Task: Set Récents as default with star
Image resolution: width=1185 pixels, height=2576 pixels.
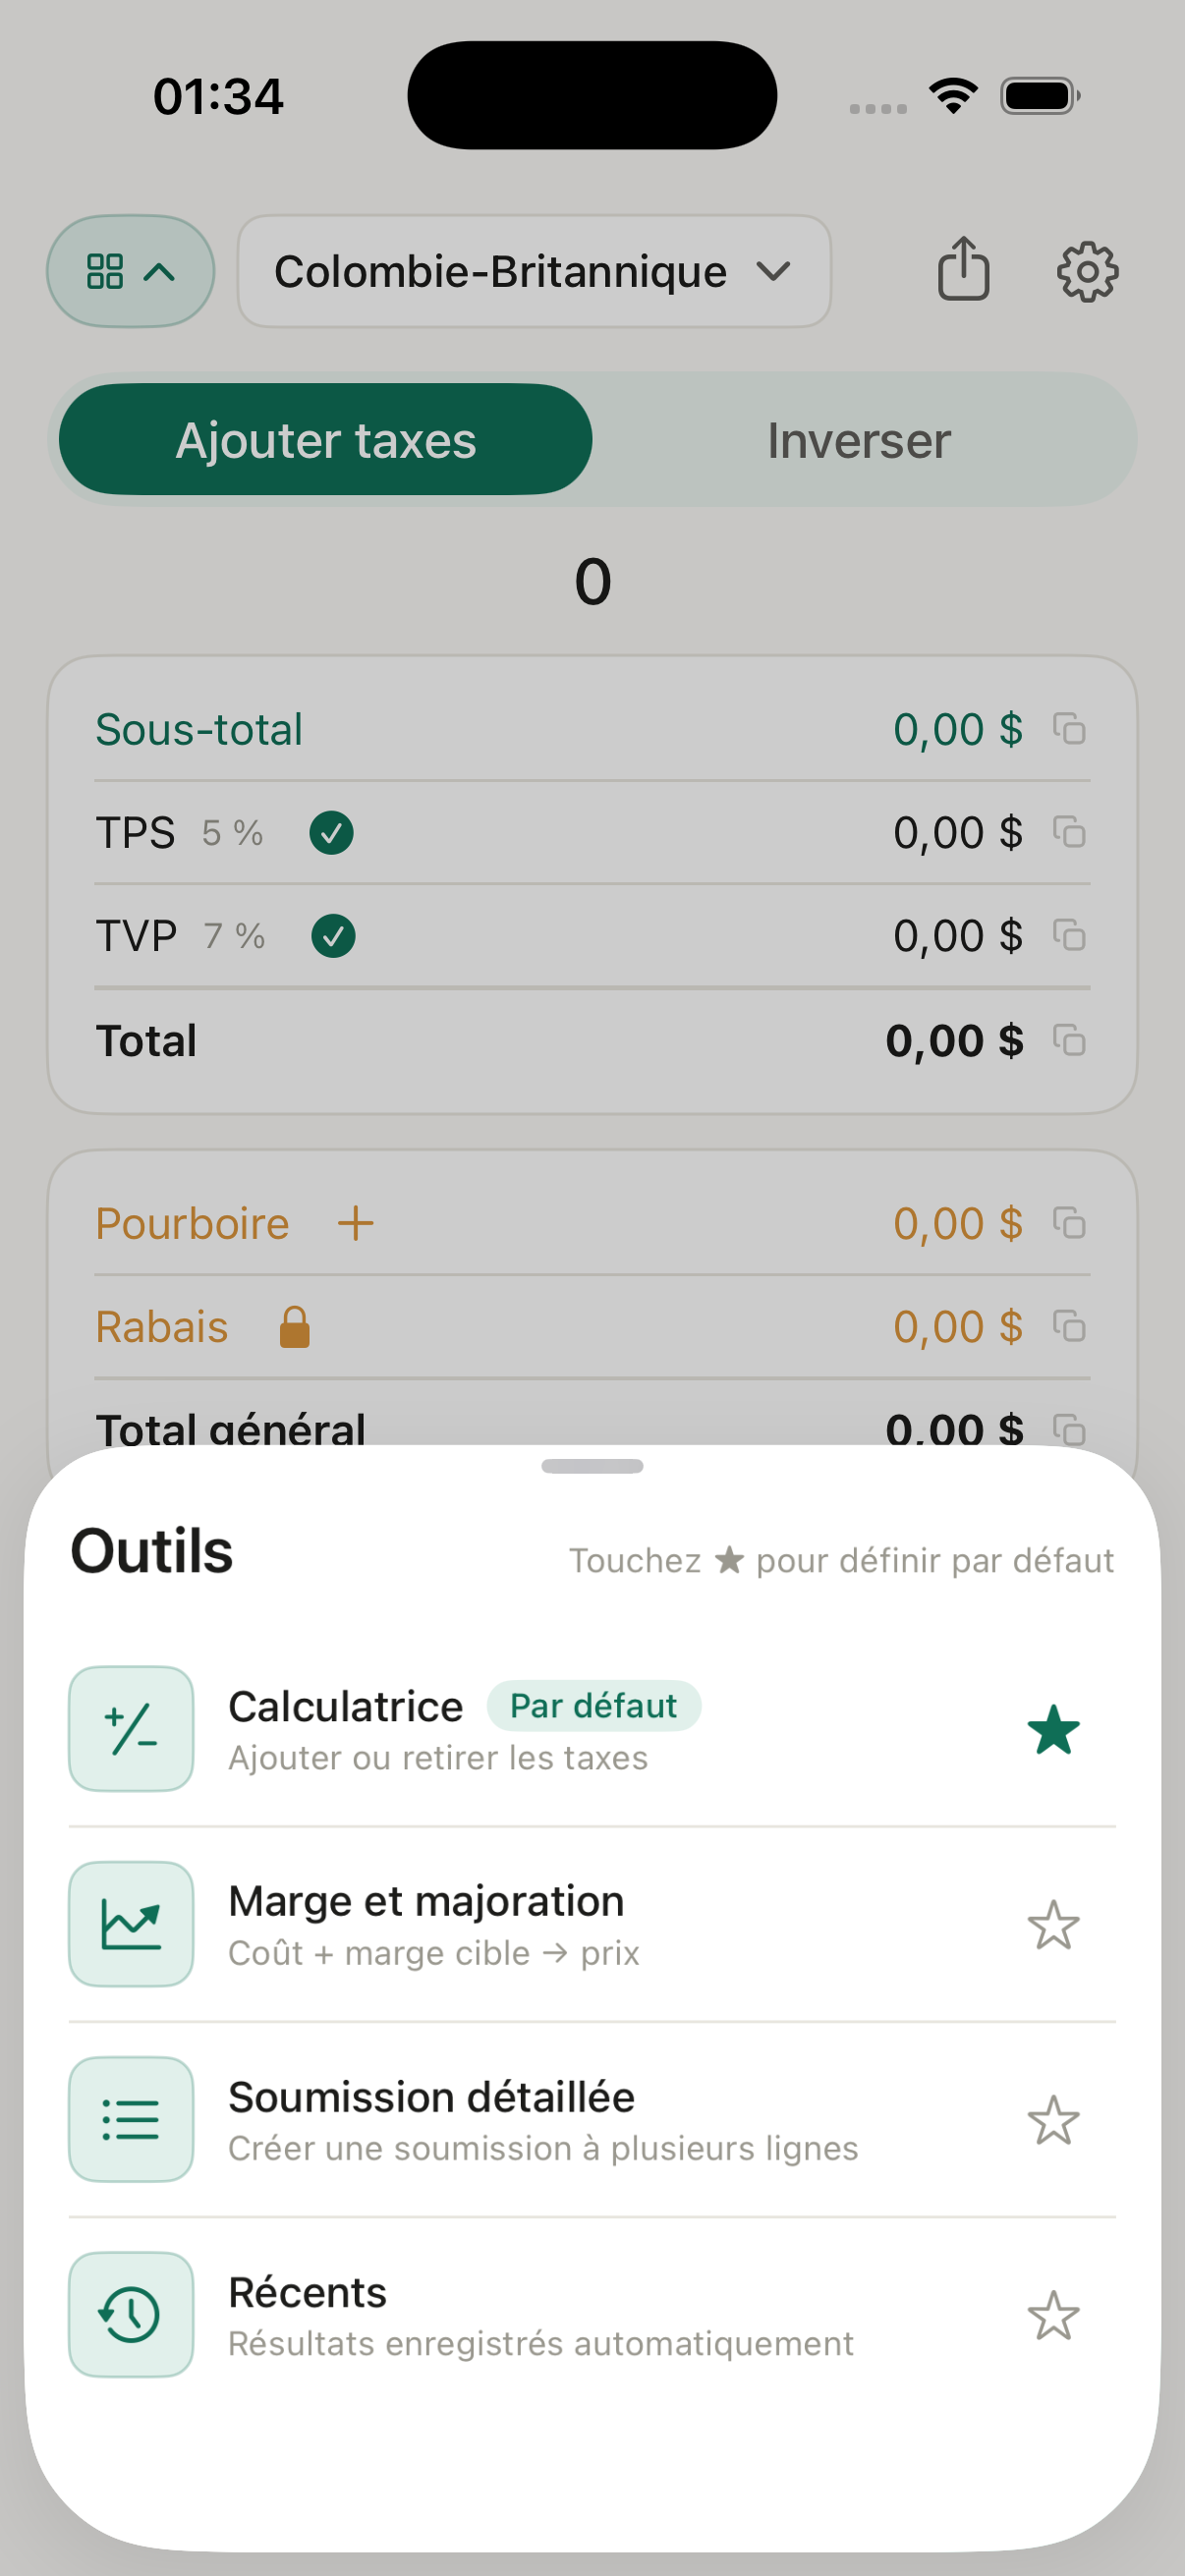Action: pyautogui.click(x=1053, y=2315)
